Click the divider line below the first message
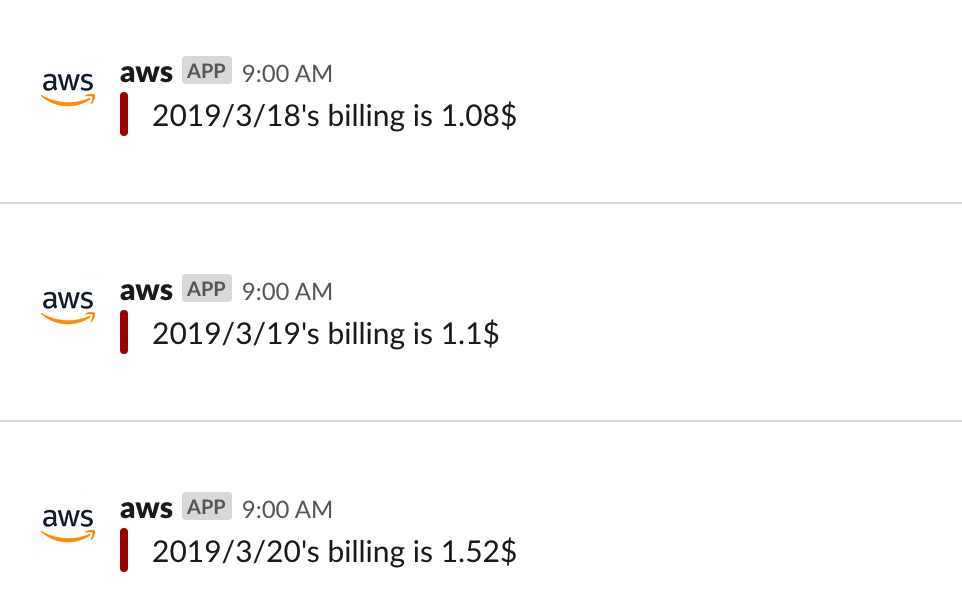 481,203
